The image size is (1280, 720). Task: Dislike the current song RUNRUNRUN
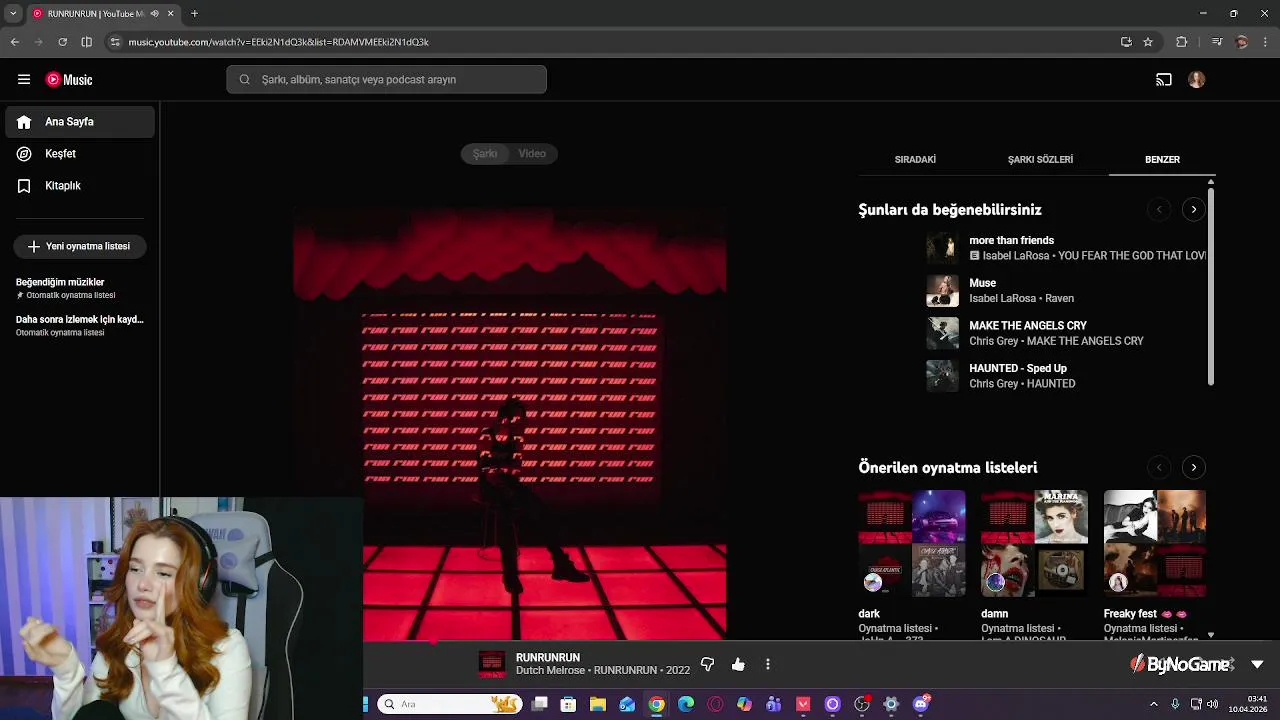[707, 664]
